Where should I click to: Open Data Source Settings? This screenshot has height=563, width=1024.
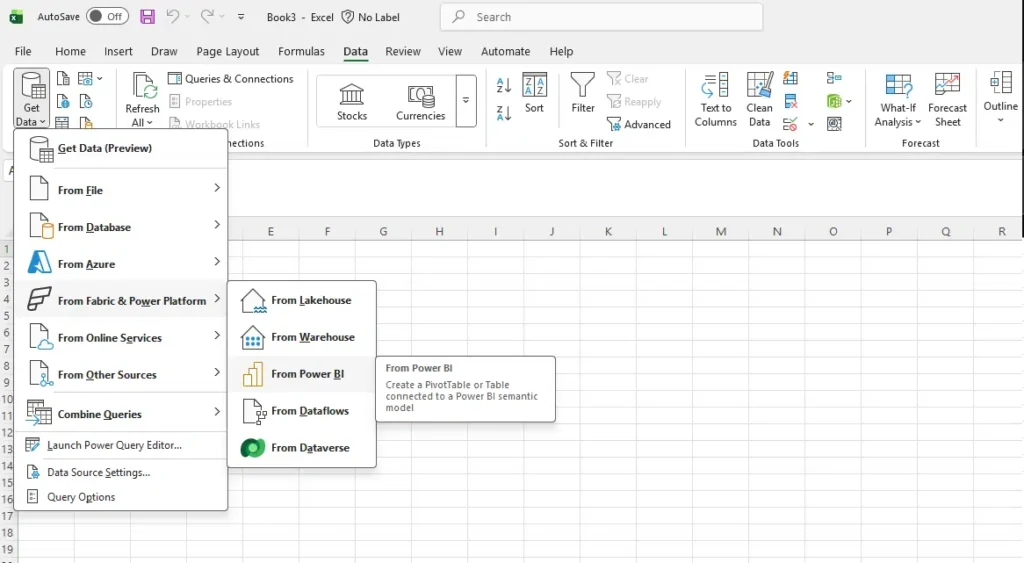[121, 472]
